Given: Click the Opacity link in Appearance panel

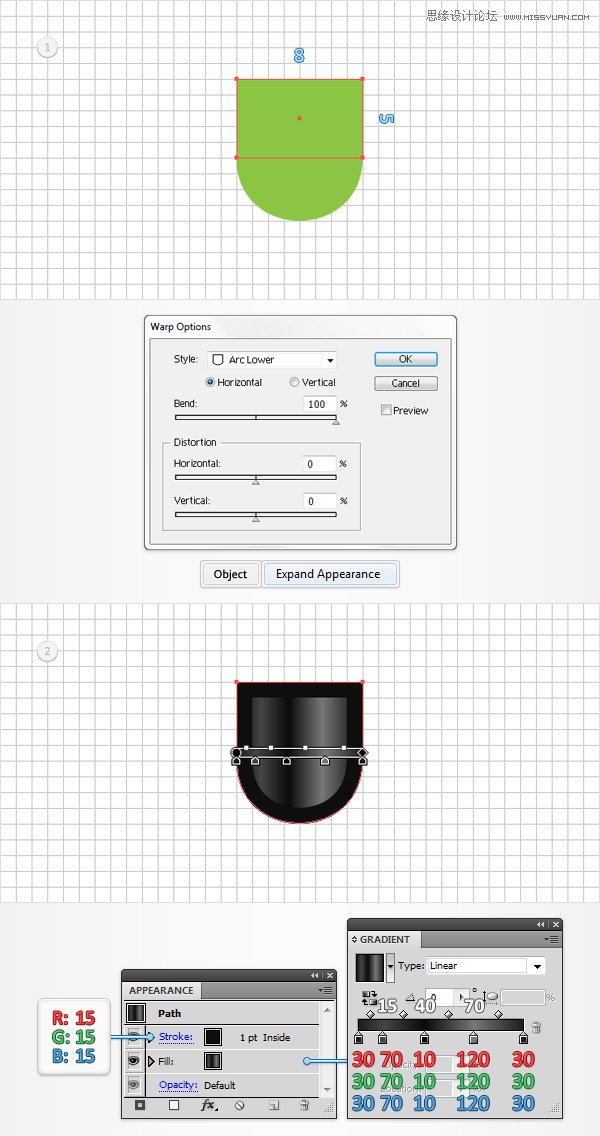Looking at the screenshot, I should pos(178,1085).
